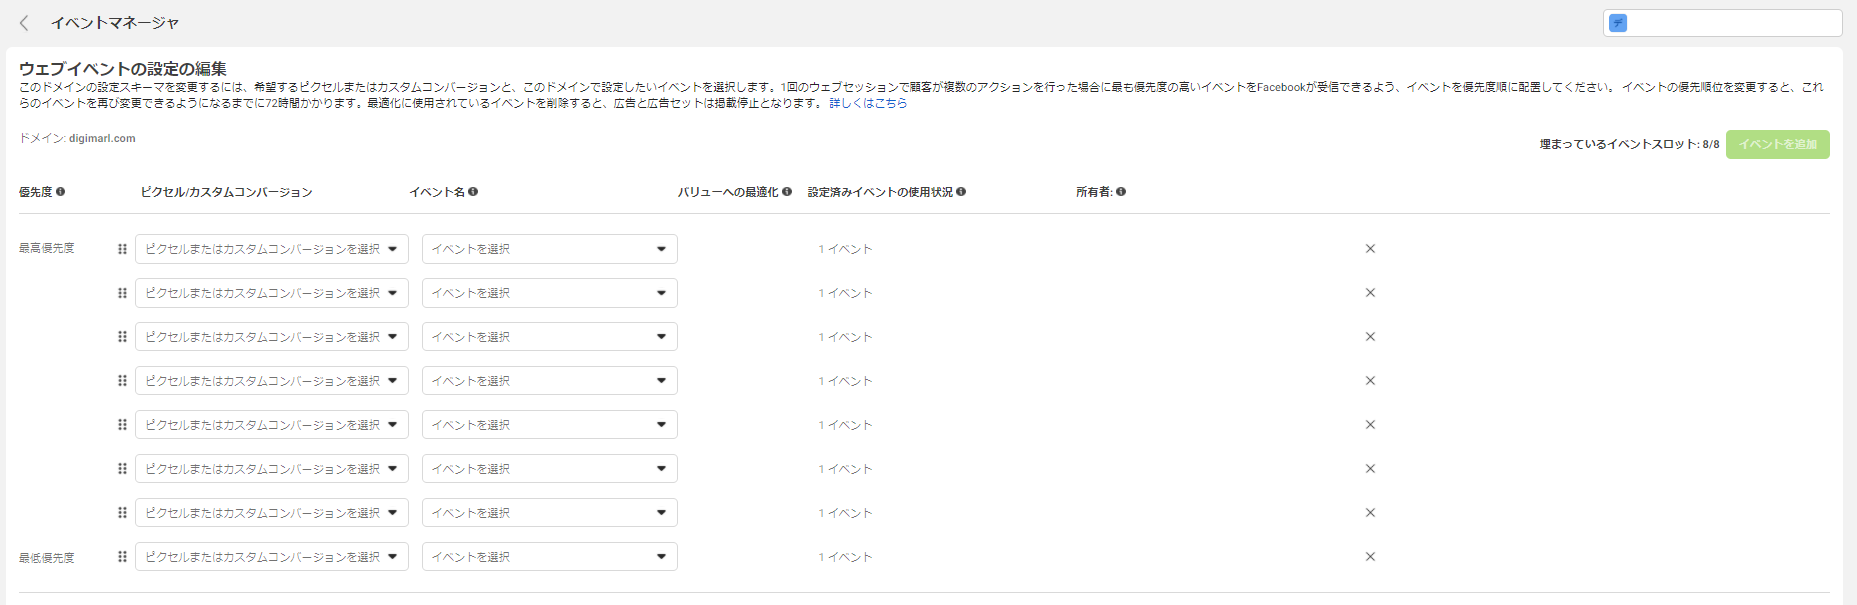Click 1 イベント link in second row
Viewport: 1857px width, 605px height.
coord(845,293)
